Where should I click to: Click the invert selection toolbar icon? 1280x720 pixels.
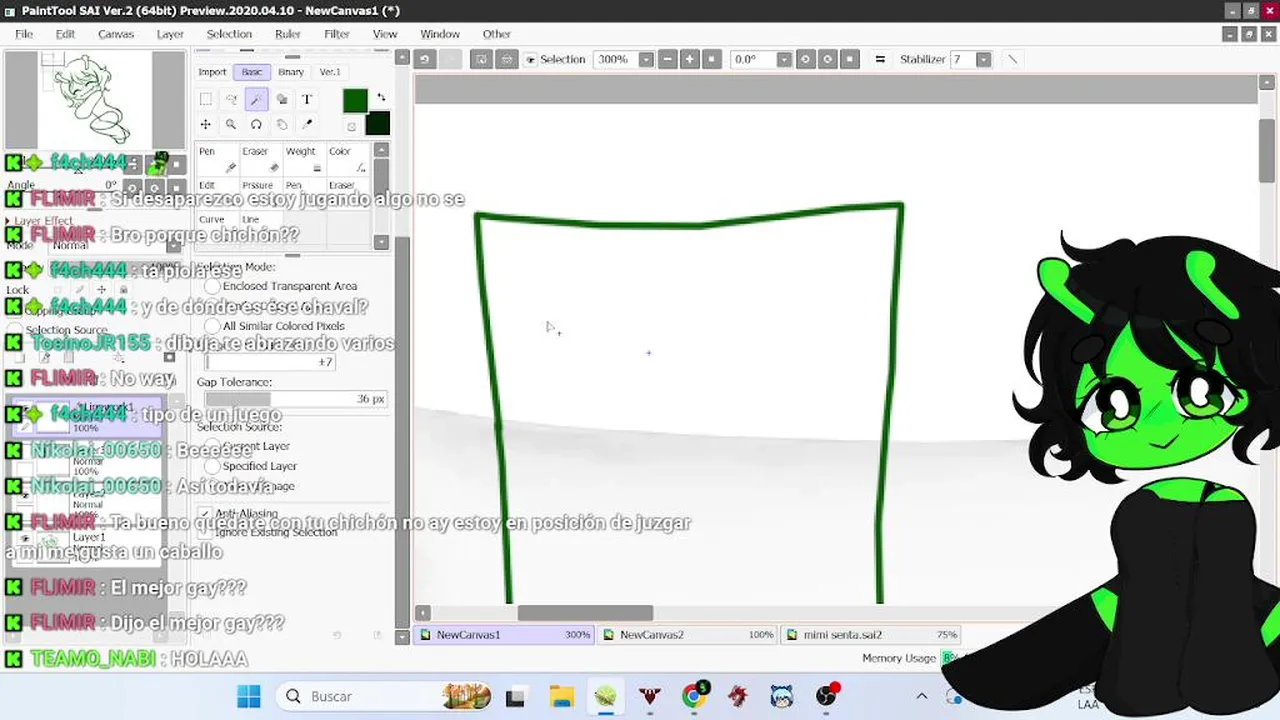(507, 59)
